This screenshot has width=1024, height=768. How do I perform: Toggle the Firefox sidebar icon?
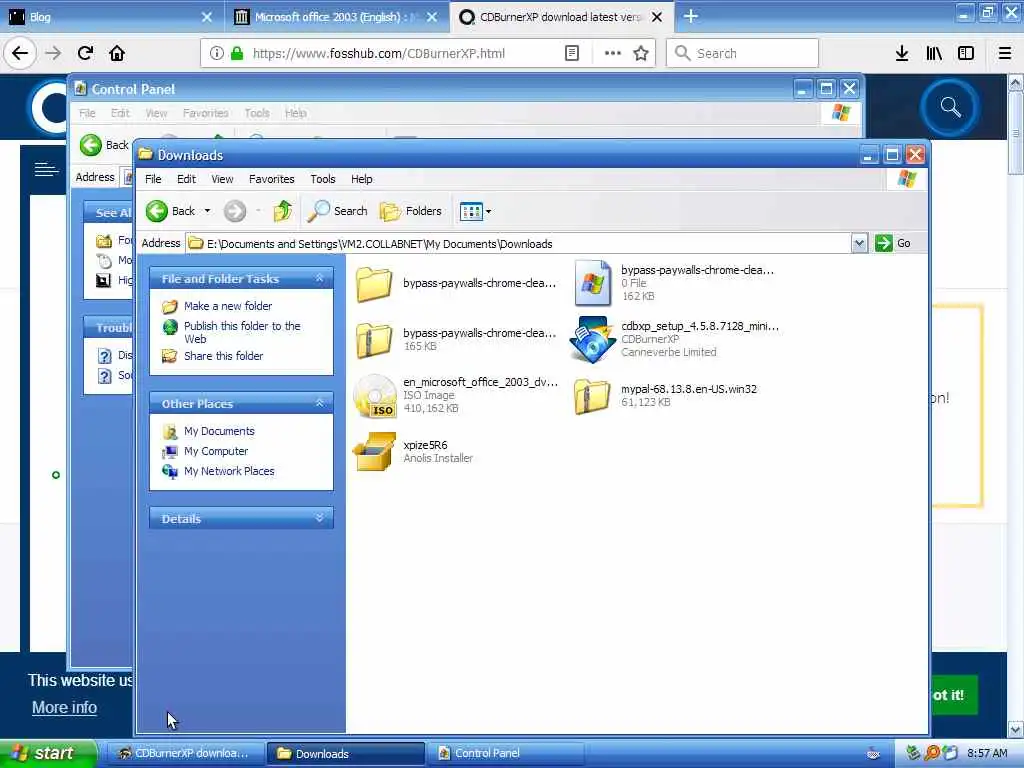[966, 53]
